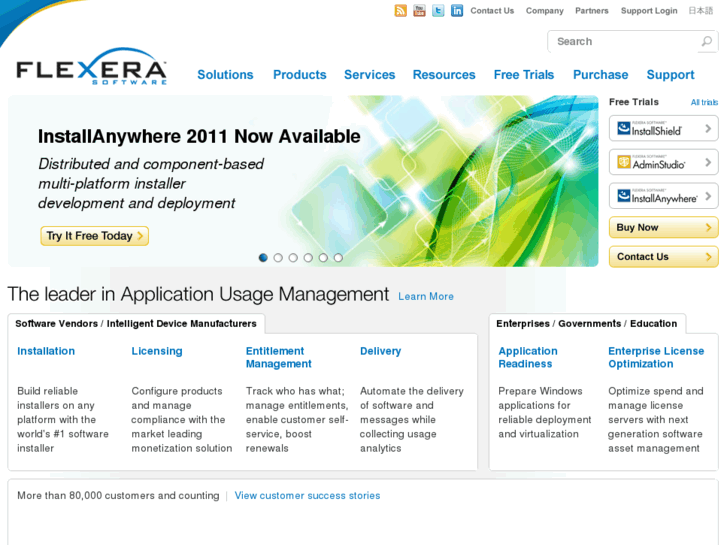Click the search magnifier icon

point(707,41)
